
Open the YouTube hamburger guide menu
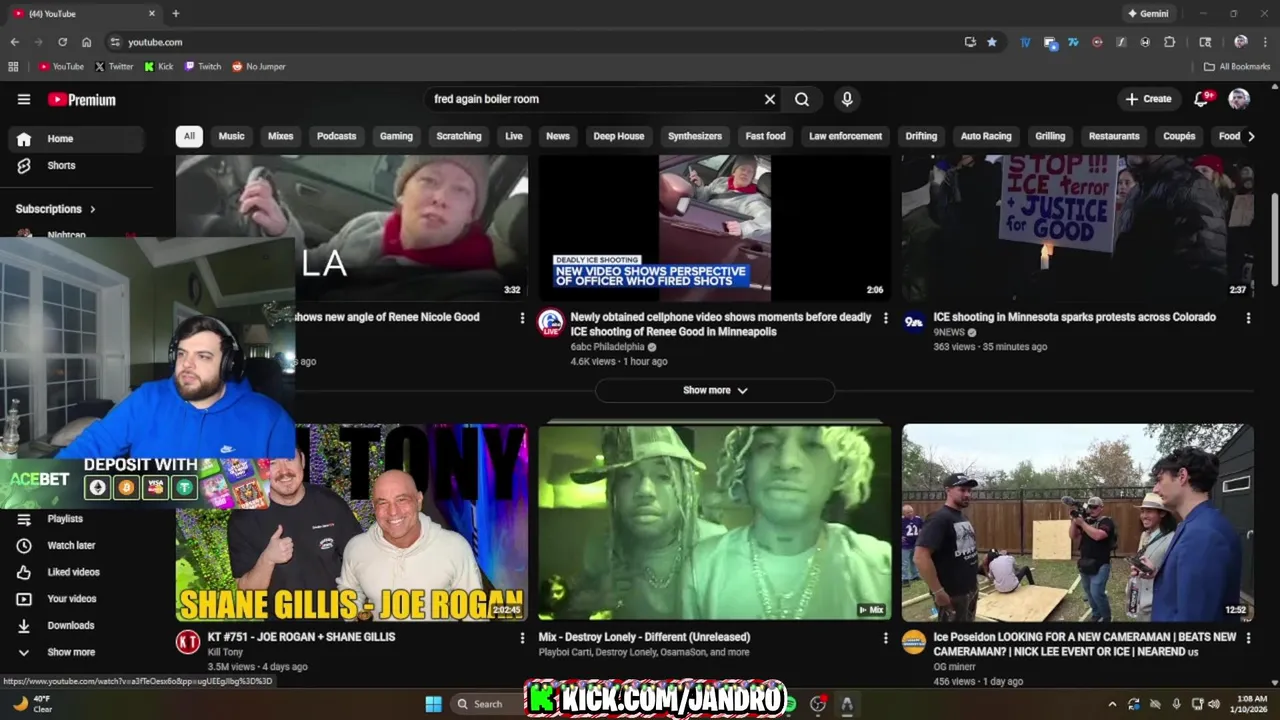(x=24, y=99)
